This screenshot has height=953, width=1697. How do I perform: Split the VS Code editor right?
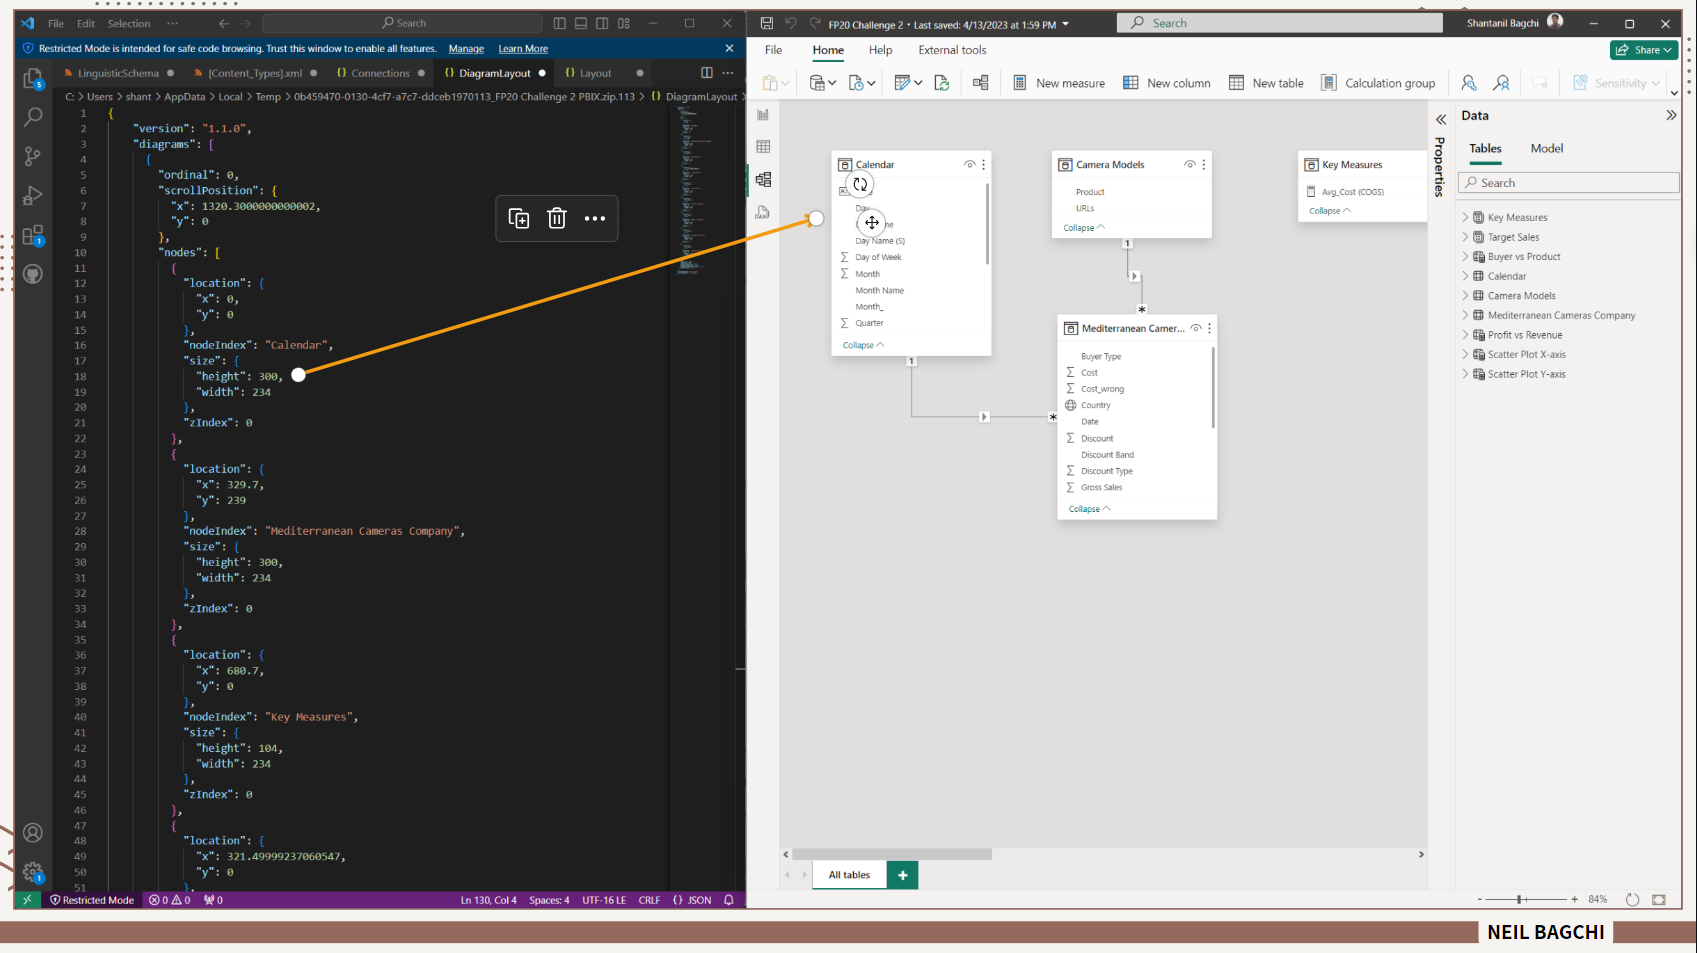tap(706, 73)
